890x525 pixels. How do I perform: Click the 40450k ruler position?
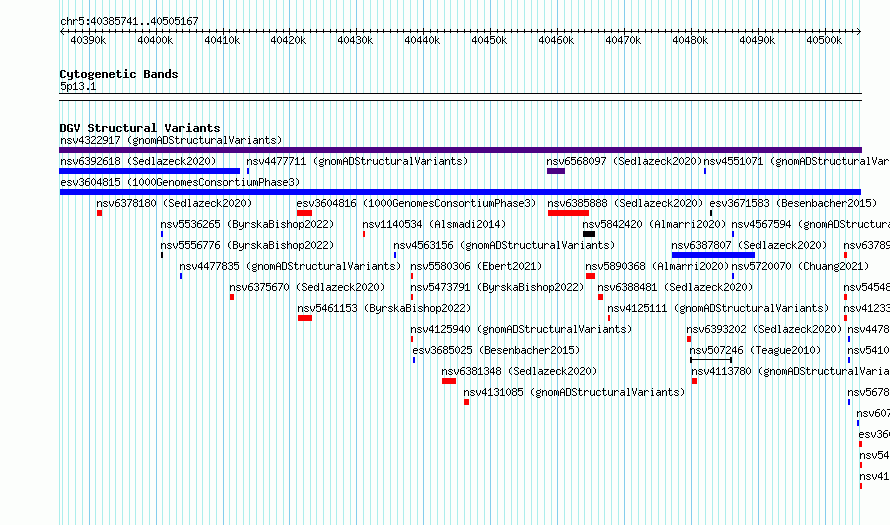coord(489,40)
